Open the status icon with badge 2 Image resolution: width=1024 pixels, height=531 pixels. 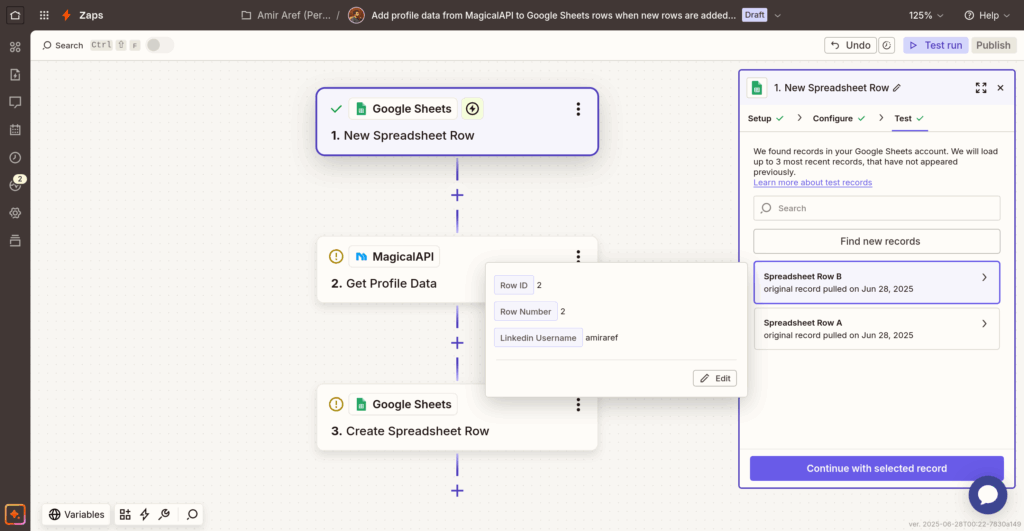coord(16,185)
